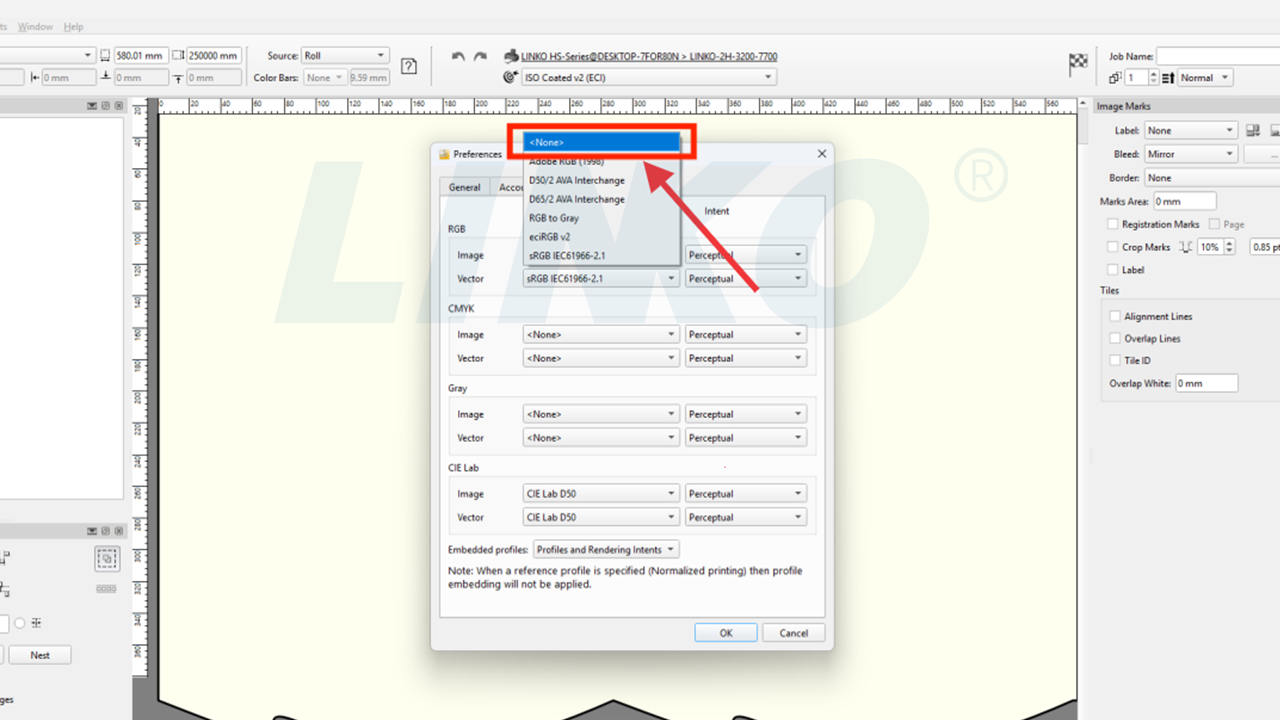Open the Help menu
Viewport: 1280px width, 720px height.
(x=73, y=27)
